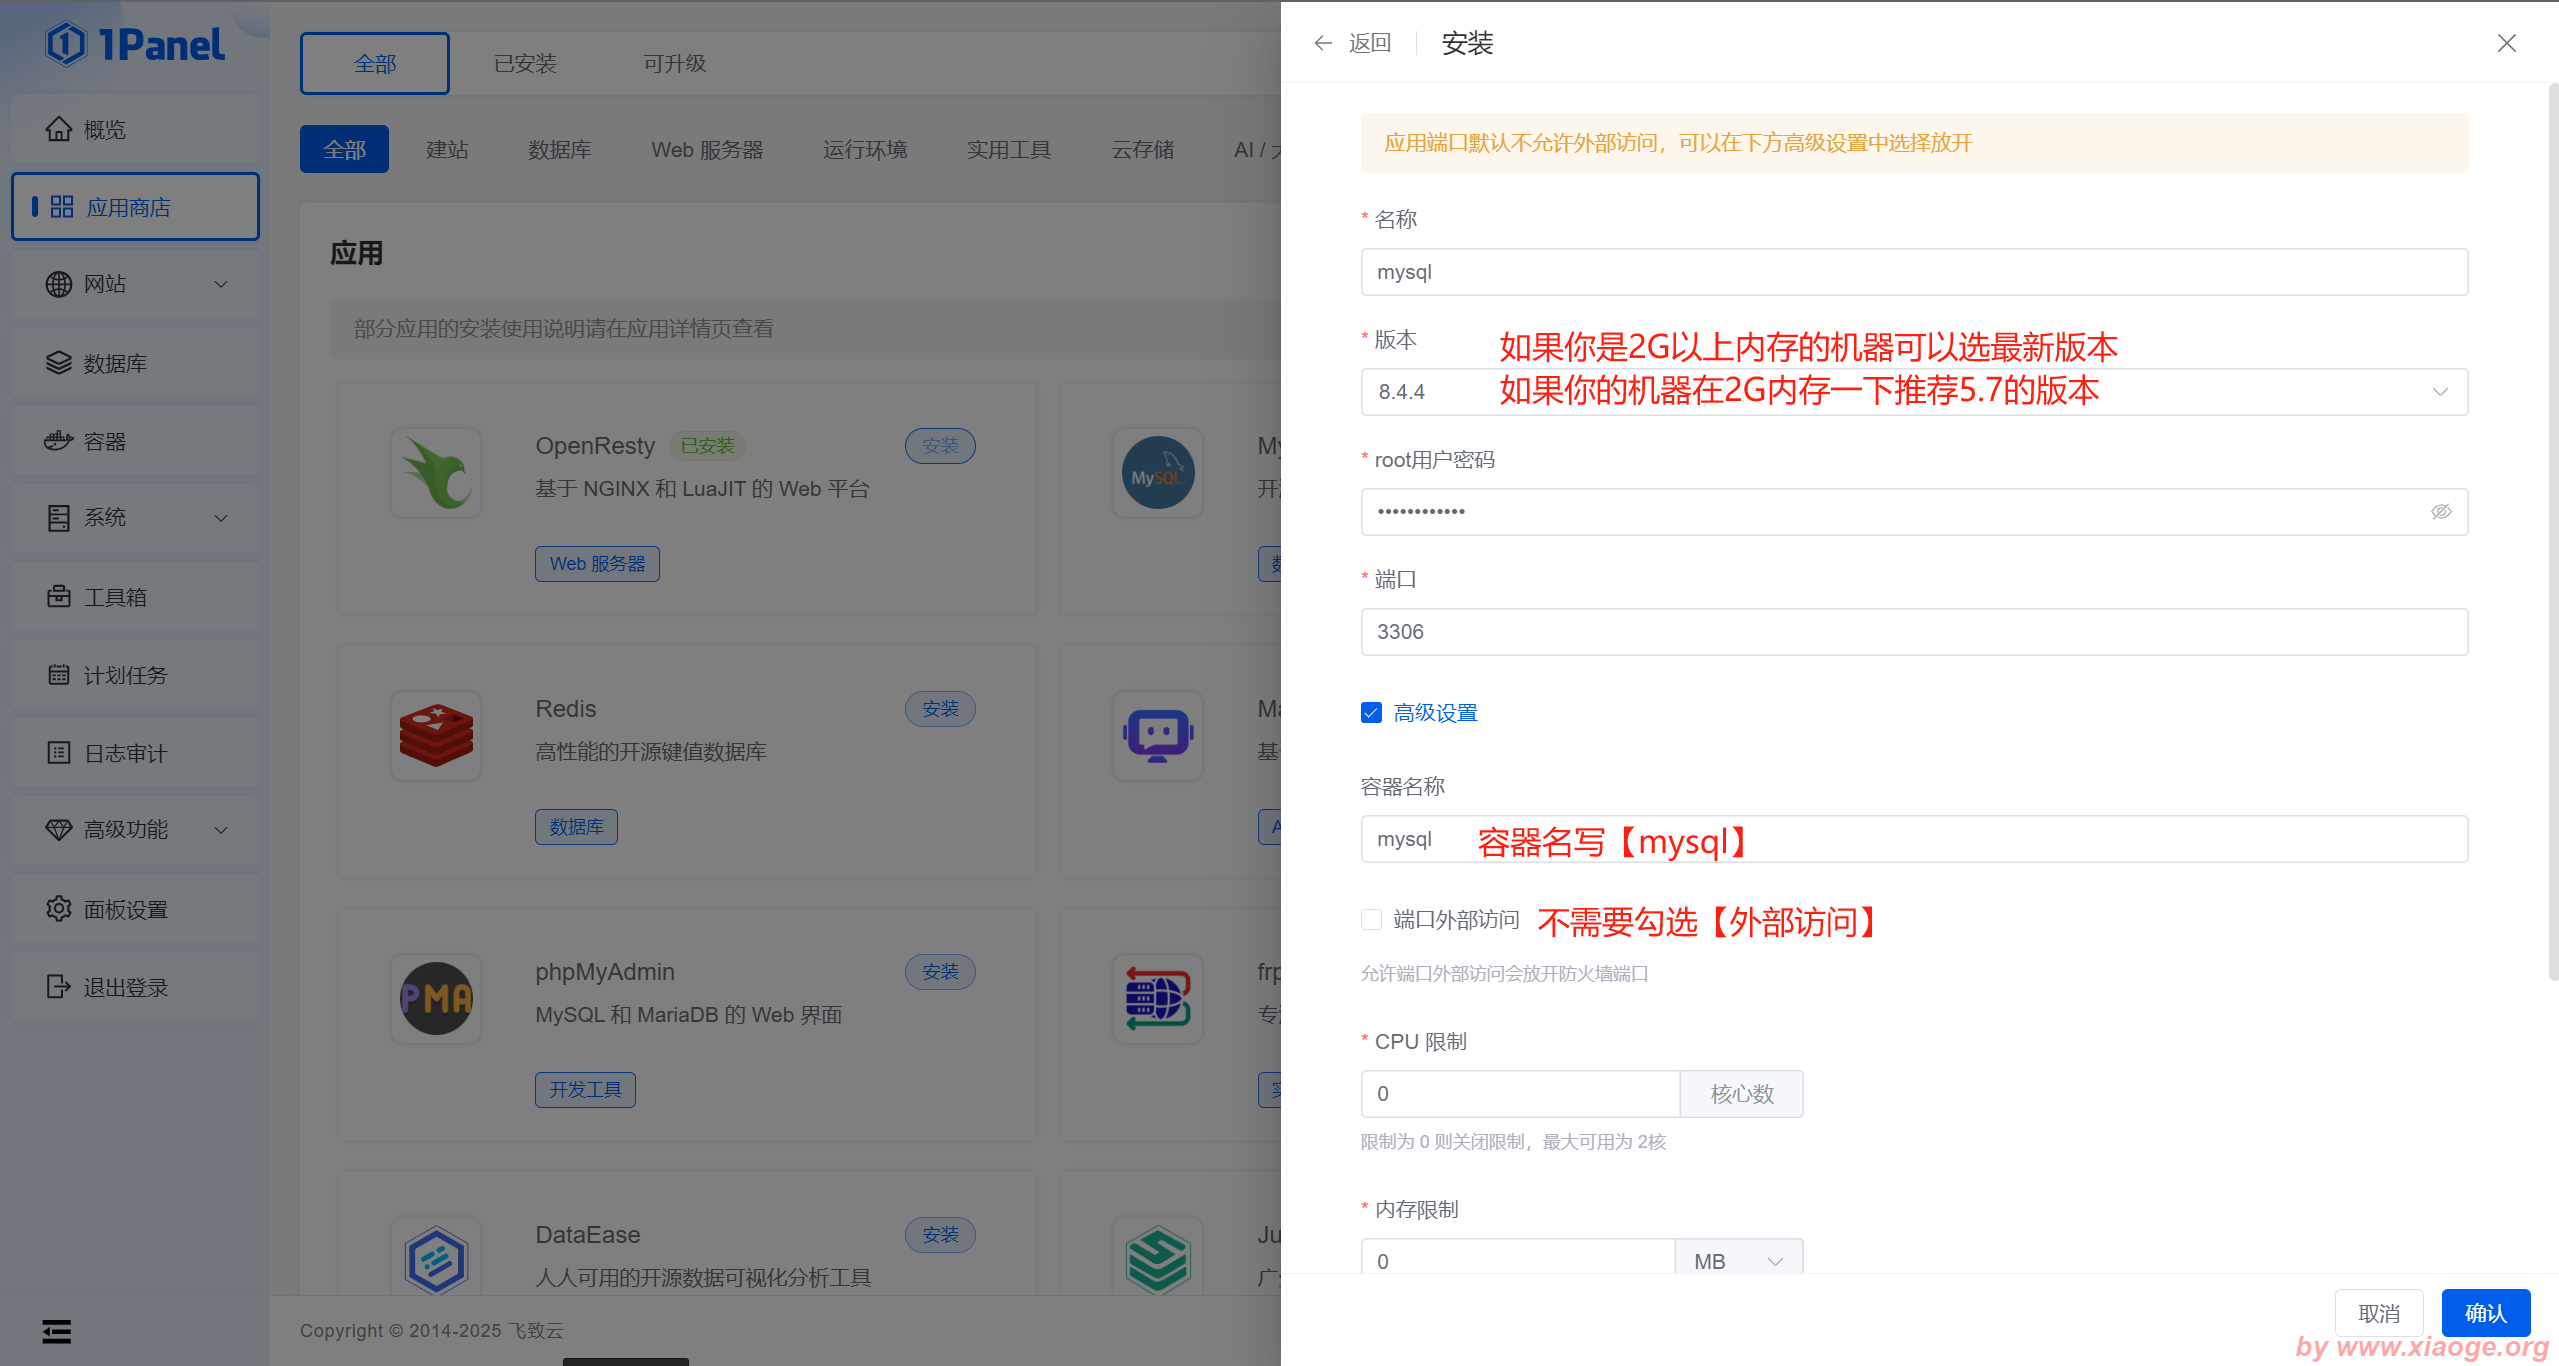
Task: Open the 版本 8.4.4 dropdown
Action: coord(2439,392)
